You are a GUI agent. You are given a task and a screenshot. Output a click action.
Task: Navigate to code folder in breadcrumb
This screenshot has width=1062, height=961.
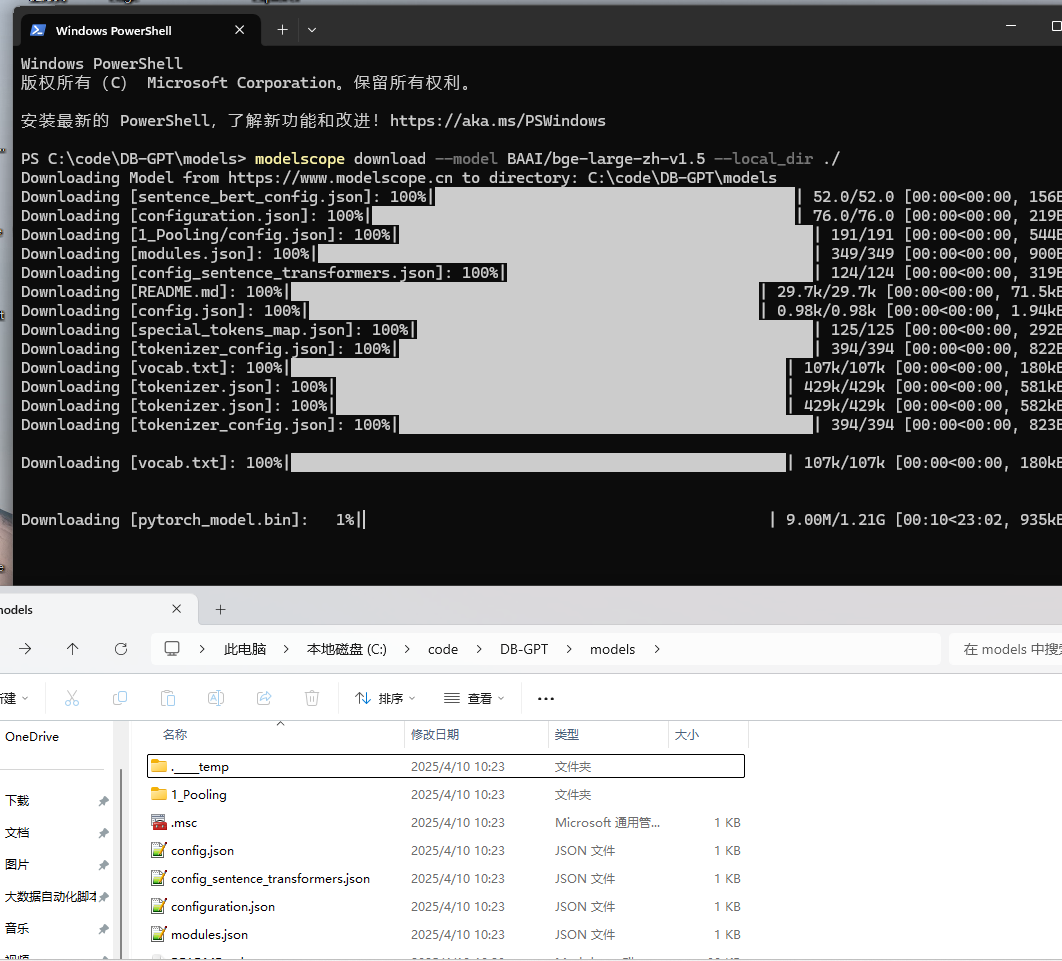443,649
